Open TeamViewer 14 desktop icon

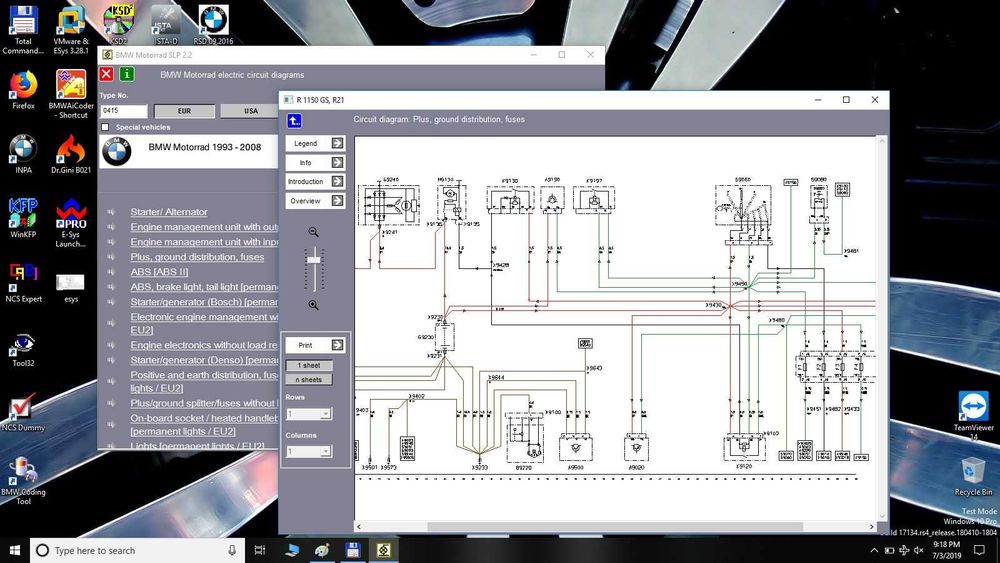973,414
